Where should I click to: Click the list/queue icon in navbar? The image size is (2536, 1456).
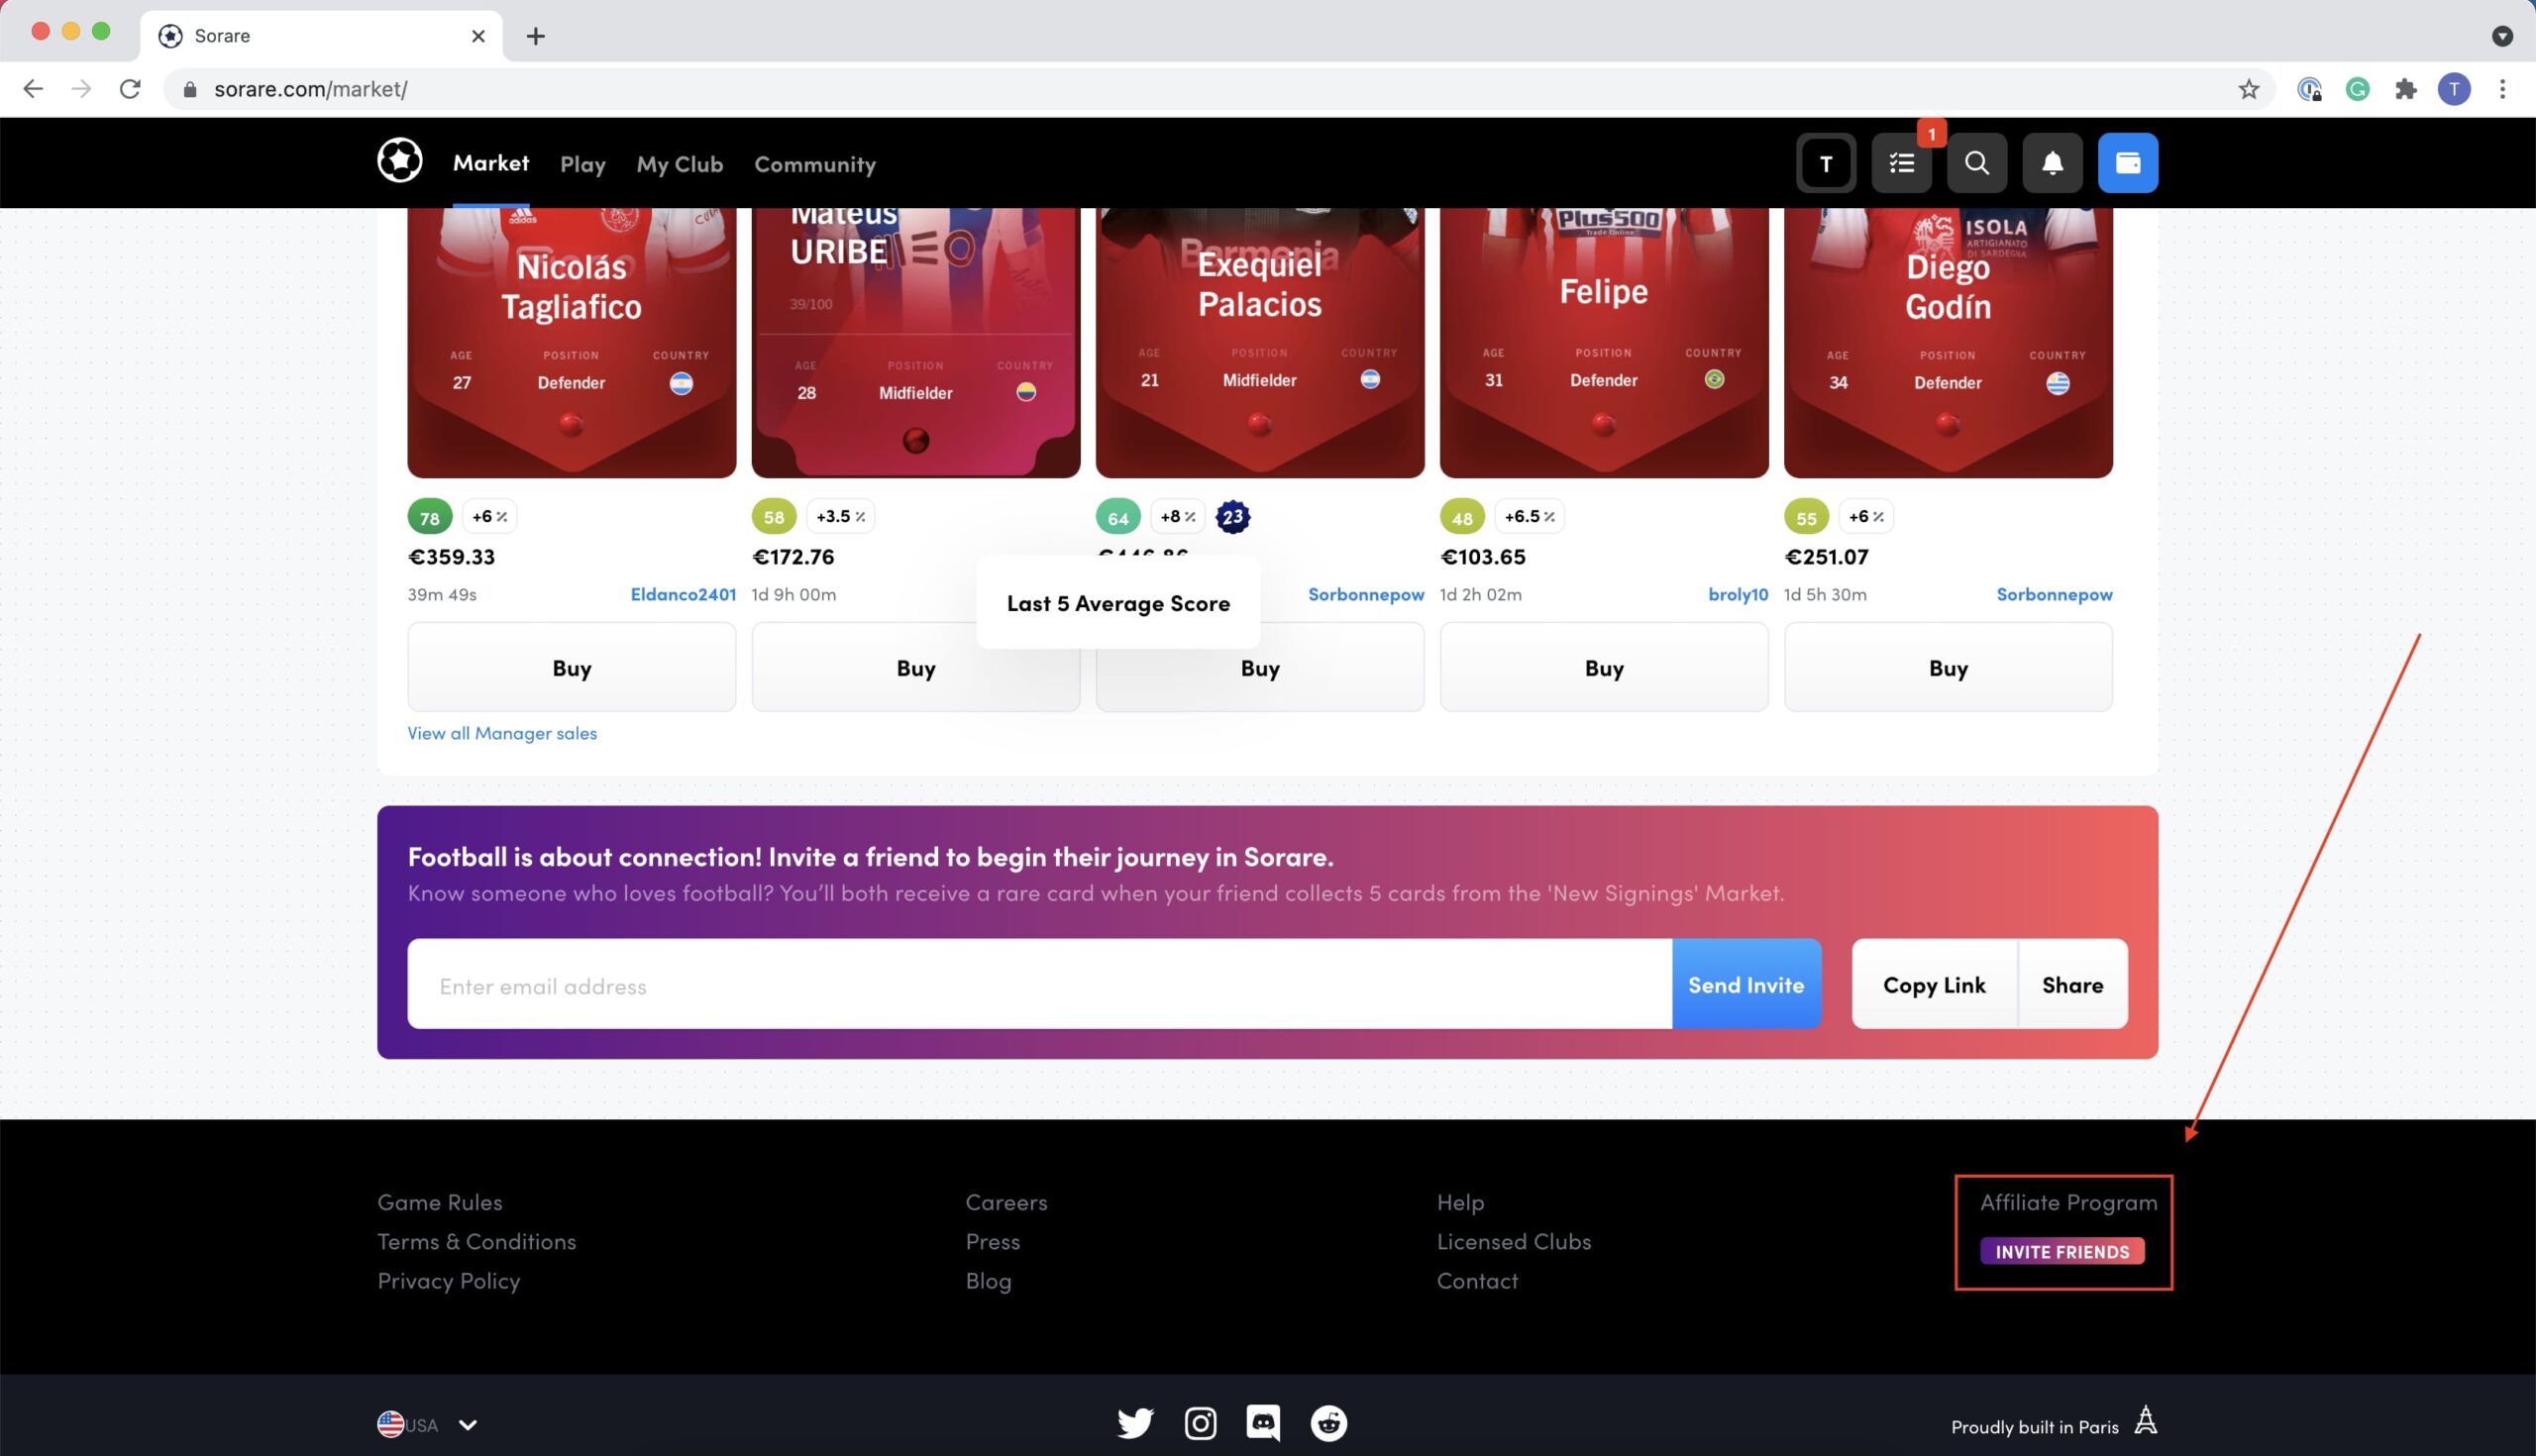tap(1900, 160)
